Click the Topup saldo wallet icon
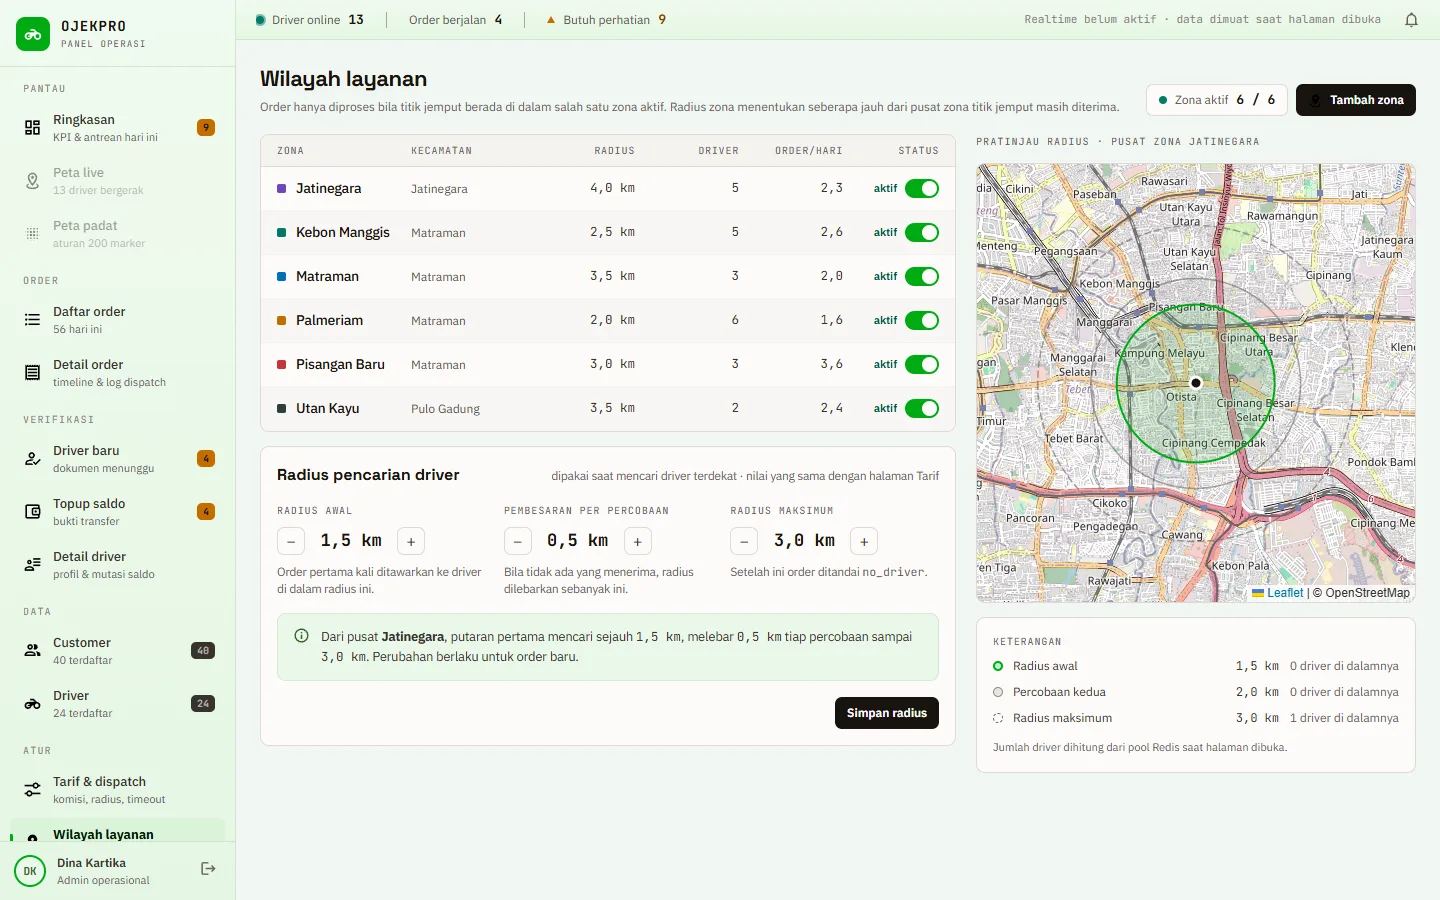This screenshot has height=900, width=1440. 33,512
